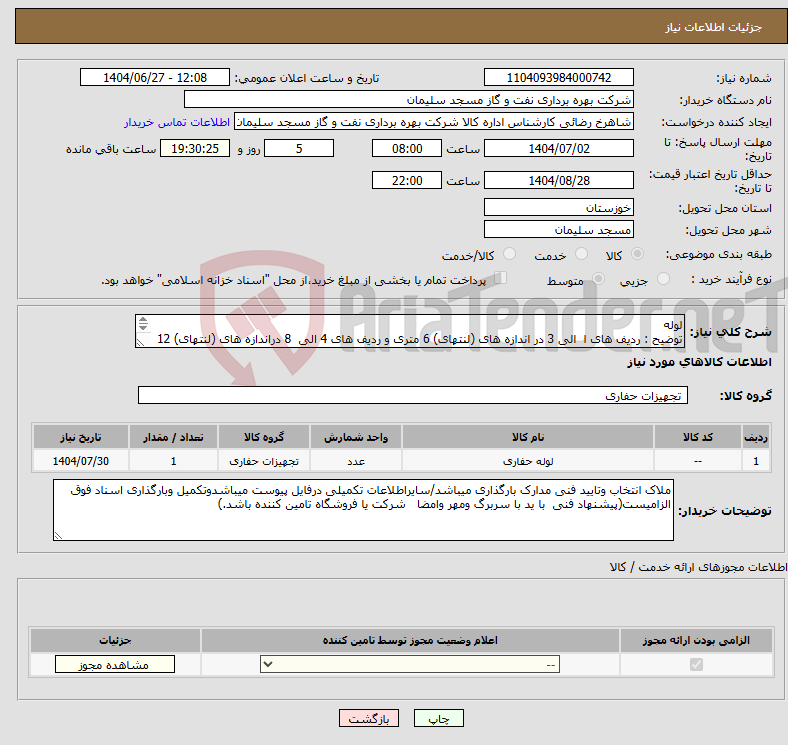788x745 pixels.
Task: Select the کالا radio button
Action: [x=638, y=255]
